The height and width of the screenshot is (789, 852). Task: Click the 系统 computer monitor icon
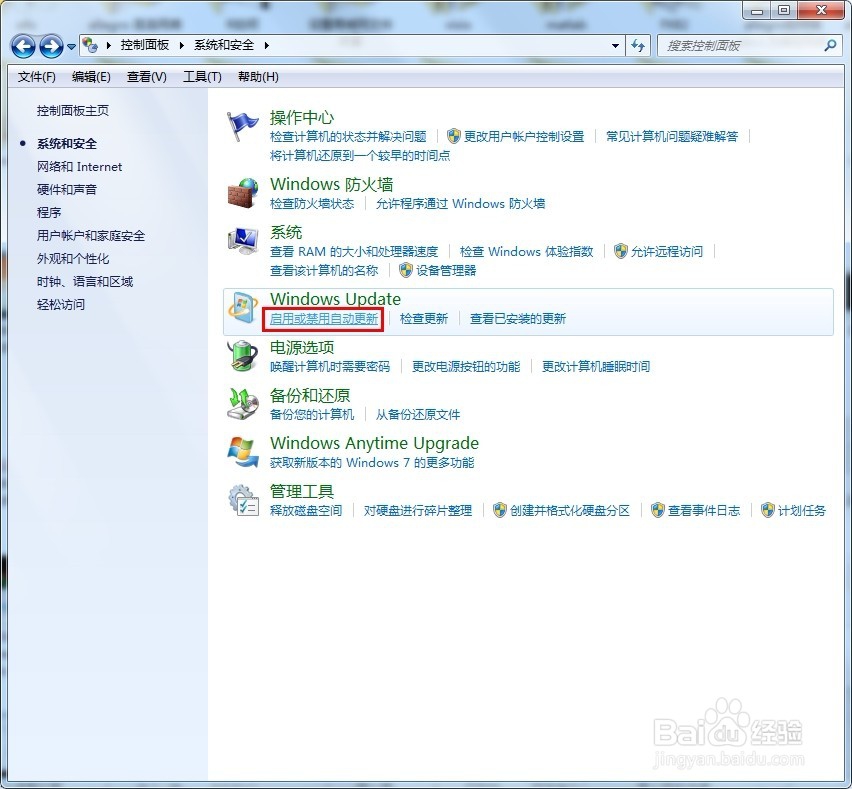242,241
